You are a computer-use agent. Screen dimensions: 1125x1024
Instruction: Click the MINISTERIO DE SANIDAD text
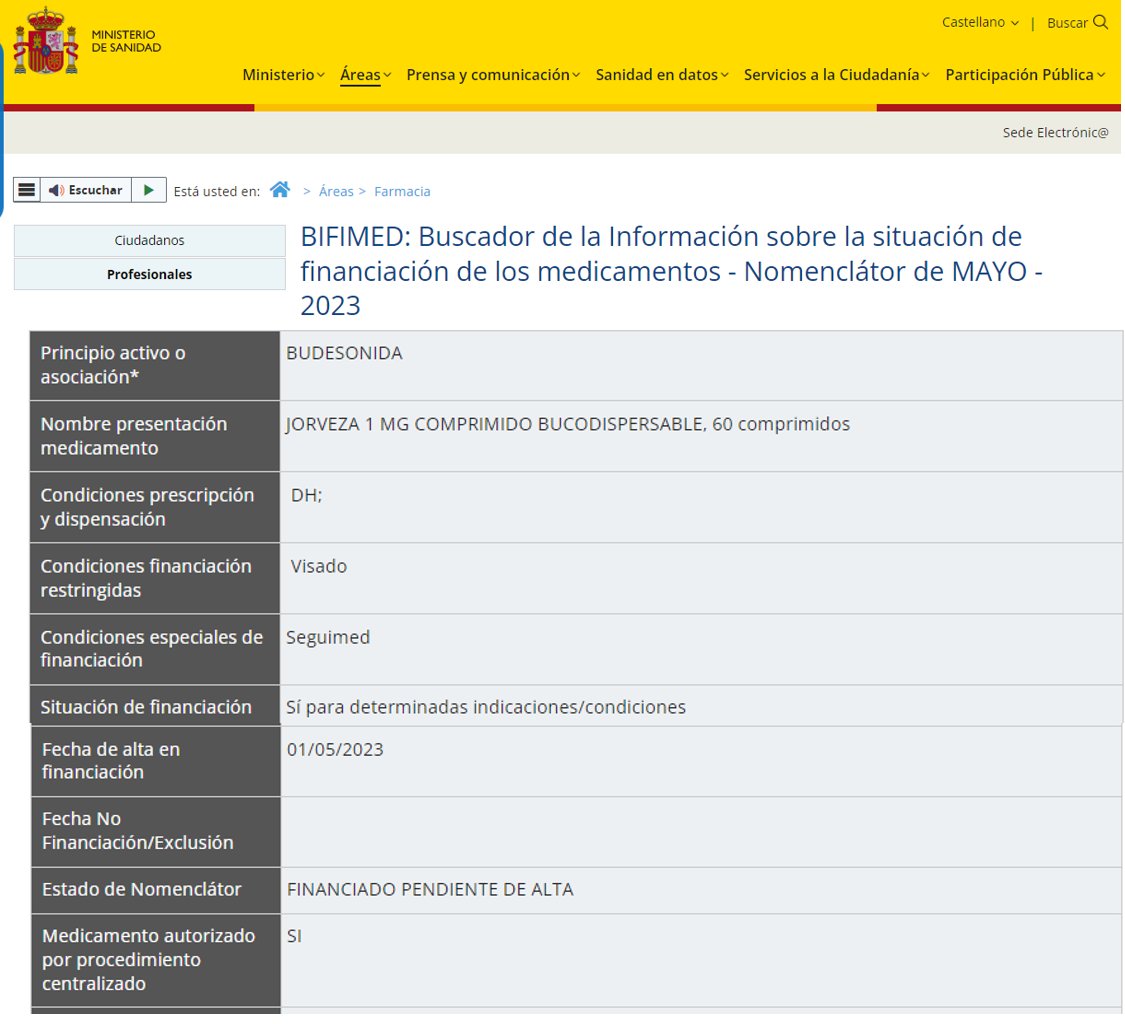pyautogui.click(x=126, y=41)
